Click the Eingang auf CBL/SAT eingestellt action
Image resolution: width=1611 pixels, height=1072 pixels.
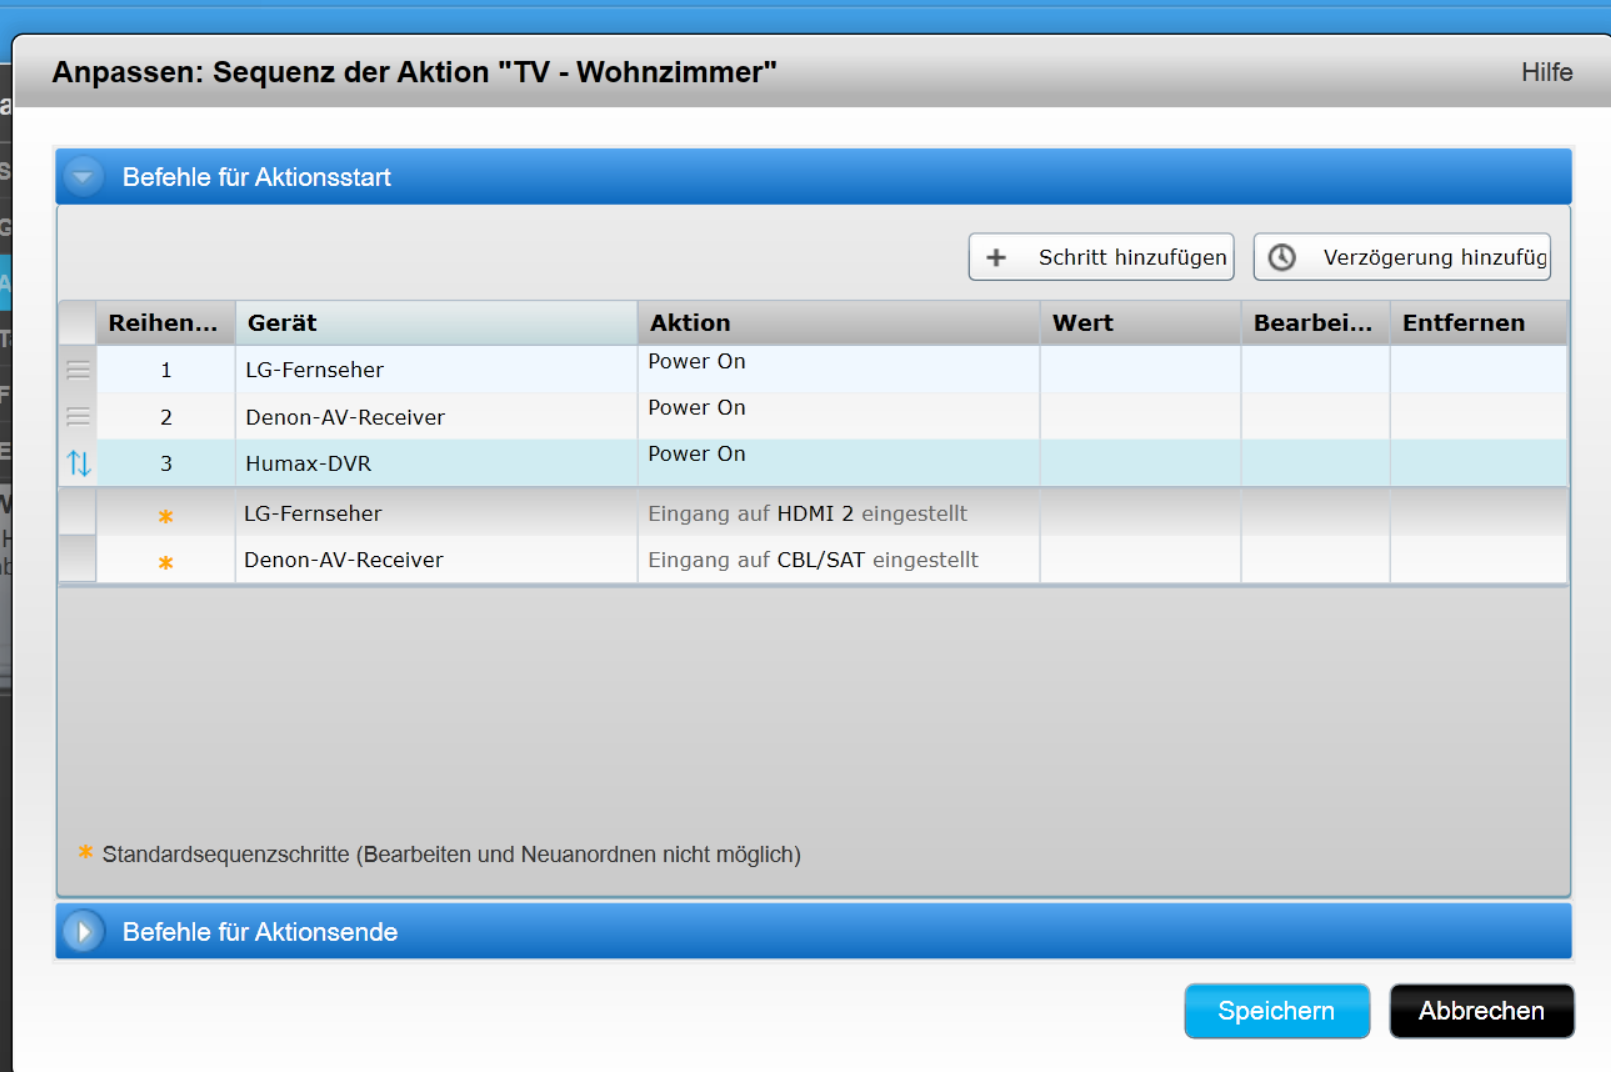coord(813,560)
